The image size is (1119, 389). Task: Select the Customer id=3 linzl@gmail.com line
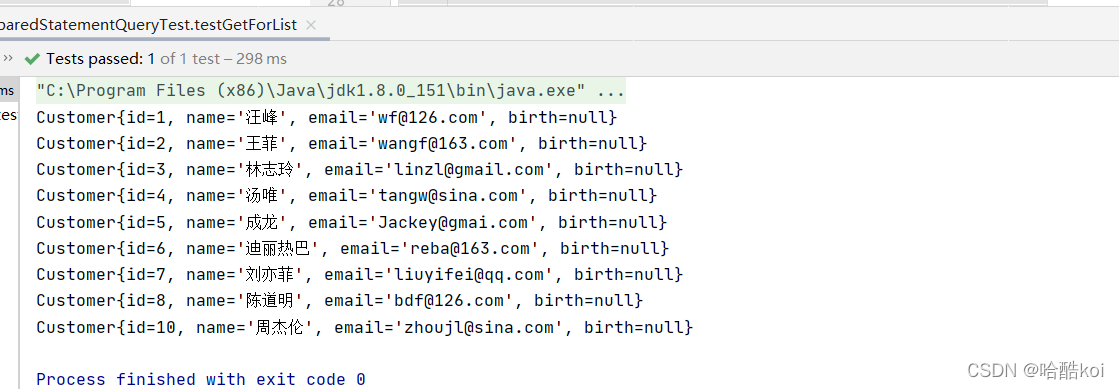pyautogui.click(x=360, y=170)
